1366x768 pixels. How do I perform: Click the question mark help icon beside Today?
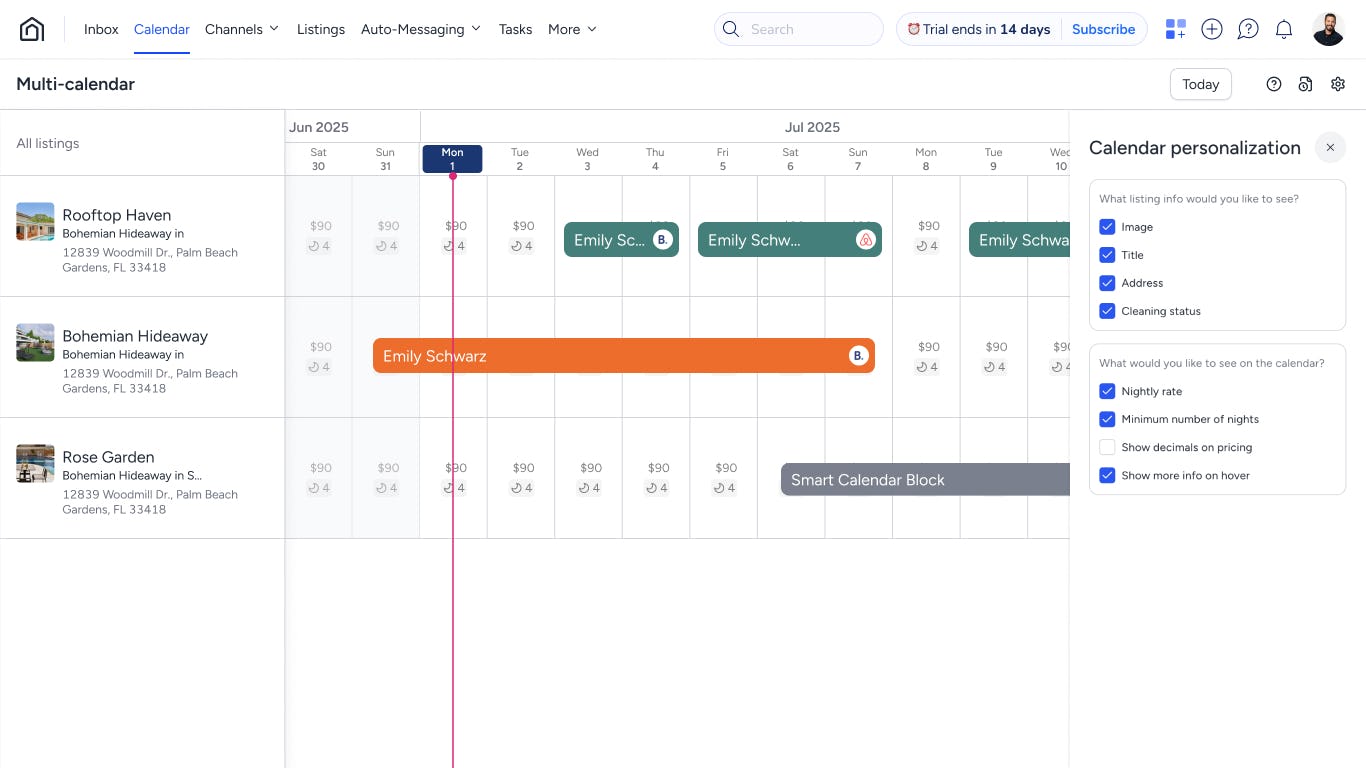coord(1273,84)
